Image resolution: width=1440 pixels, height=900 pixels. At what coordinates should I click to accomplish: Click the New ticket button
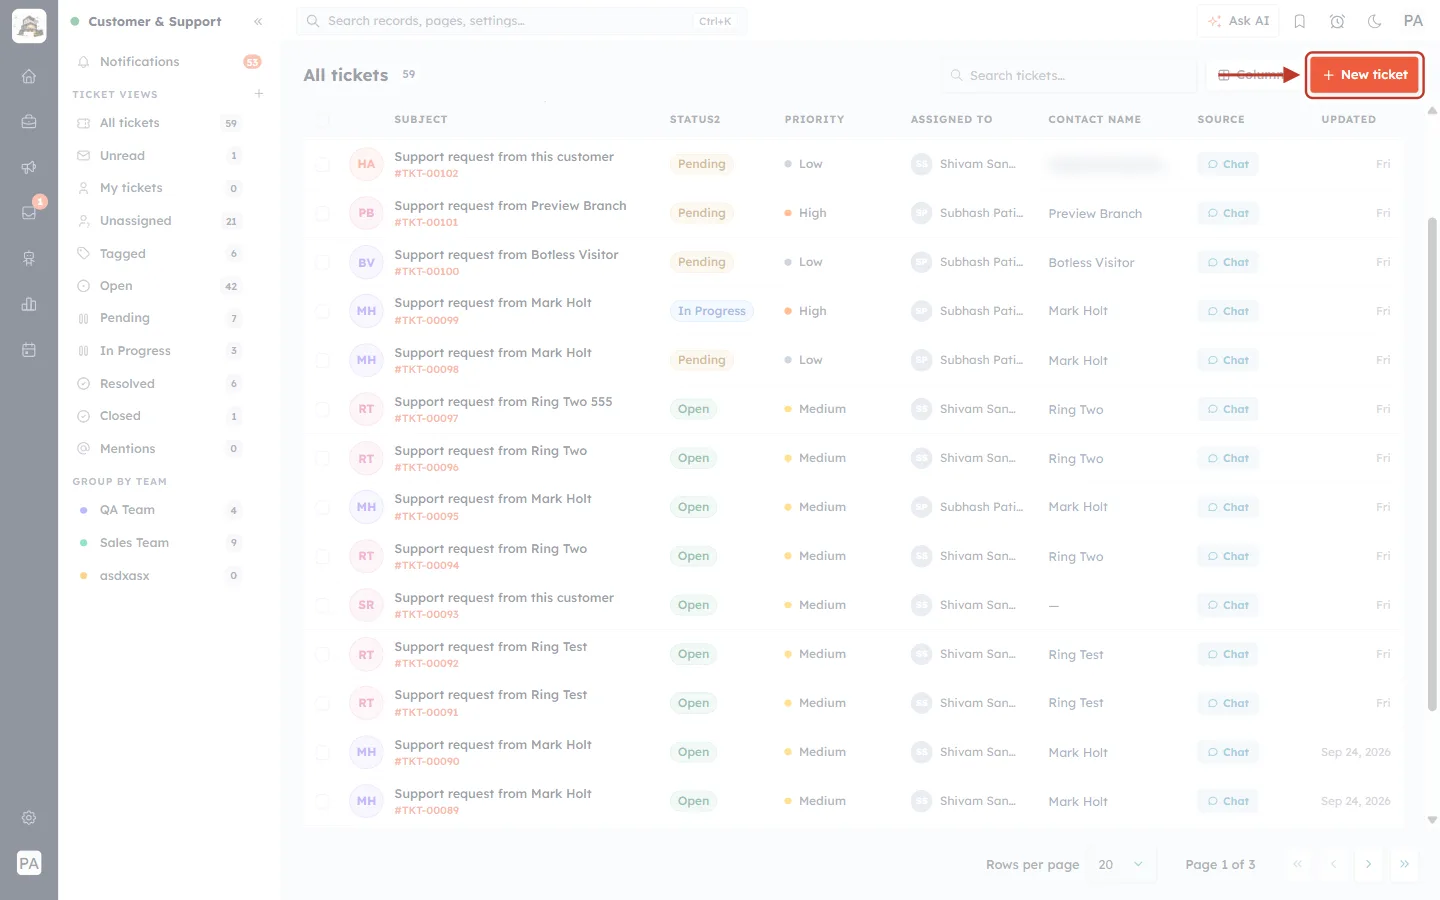pos(1364,75)
